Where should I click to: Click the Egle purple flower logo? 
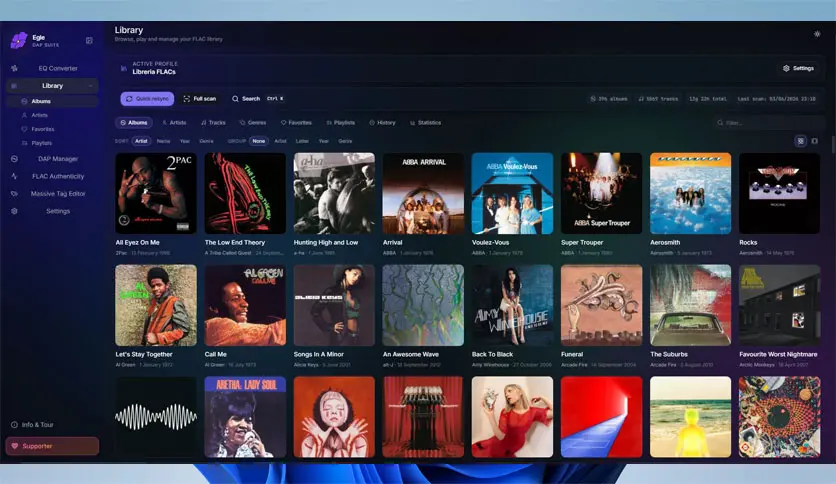pos(19,41)
